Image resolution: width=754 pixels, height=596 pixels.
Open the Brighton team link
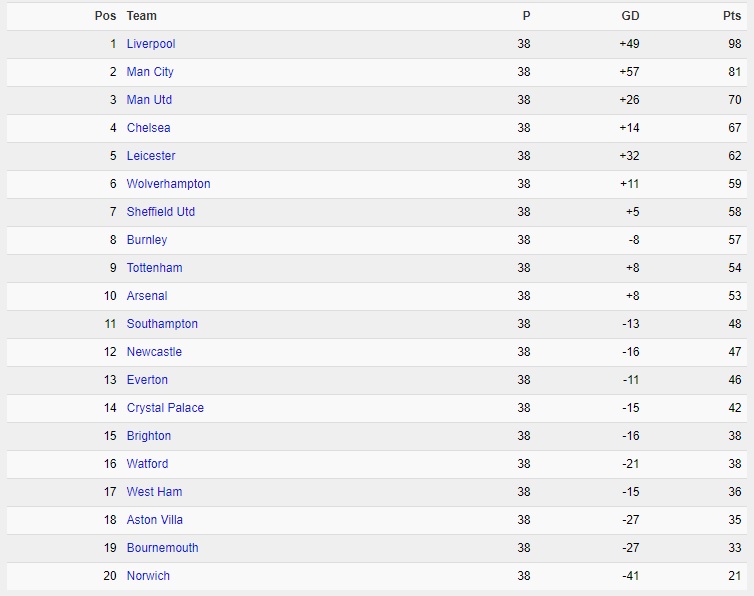click(x=149, y=436)
